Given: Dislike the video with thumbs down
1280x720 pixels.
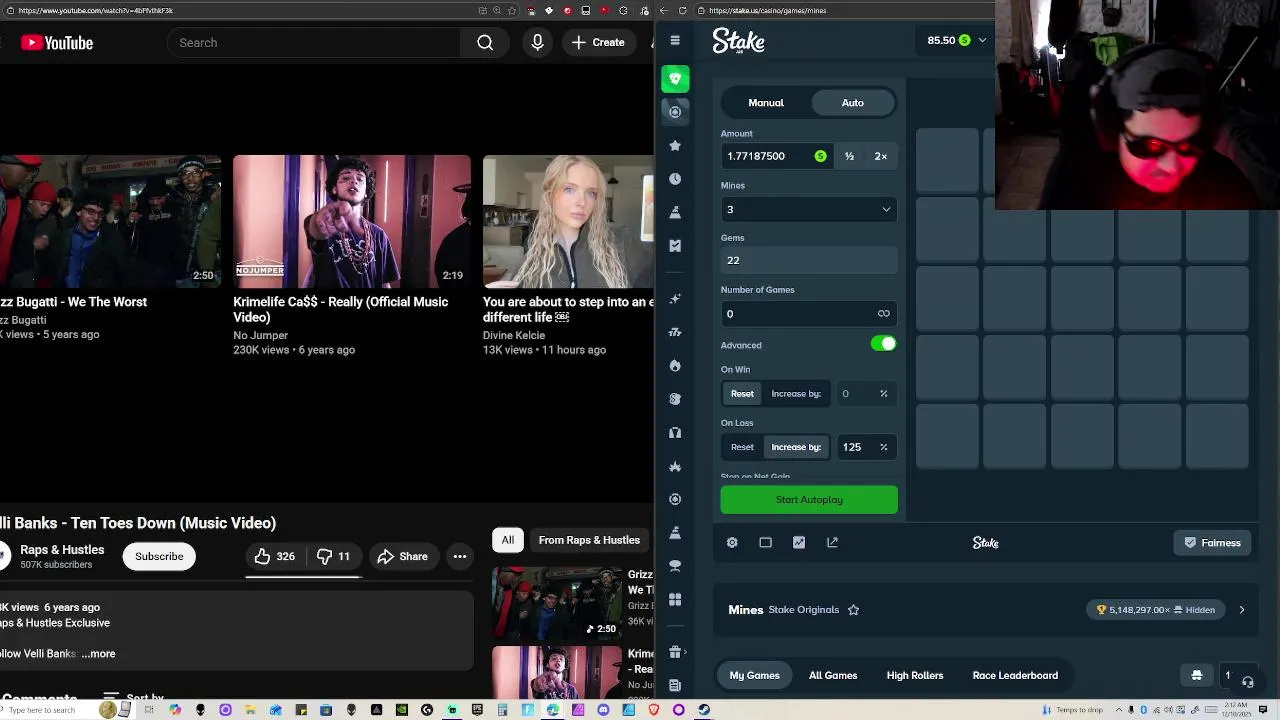Looking at the screenshot, I should tap(333, 556).
